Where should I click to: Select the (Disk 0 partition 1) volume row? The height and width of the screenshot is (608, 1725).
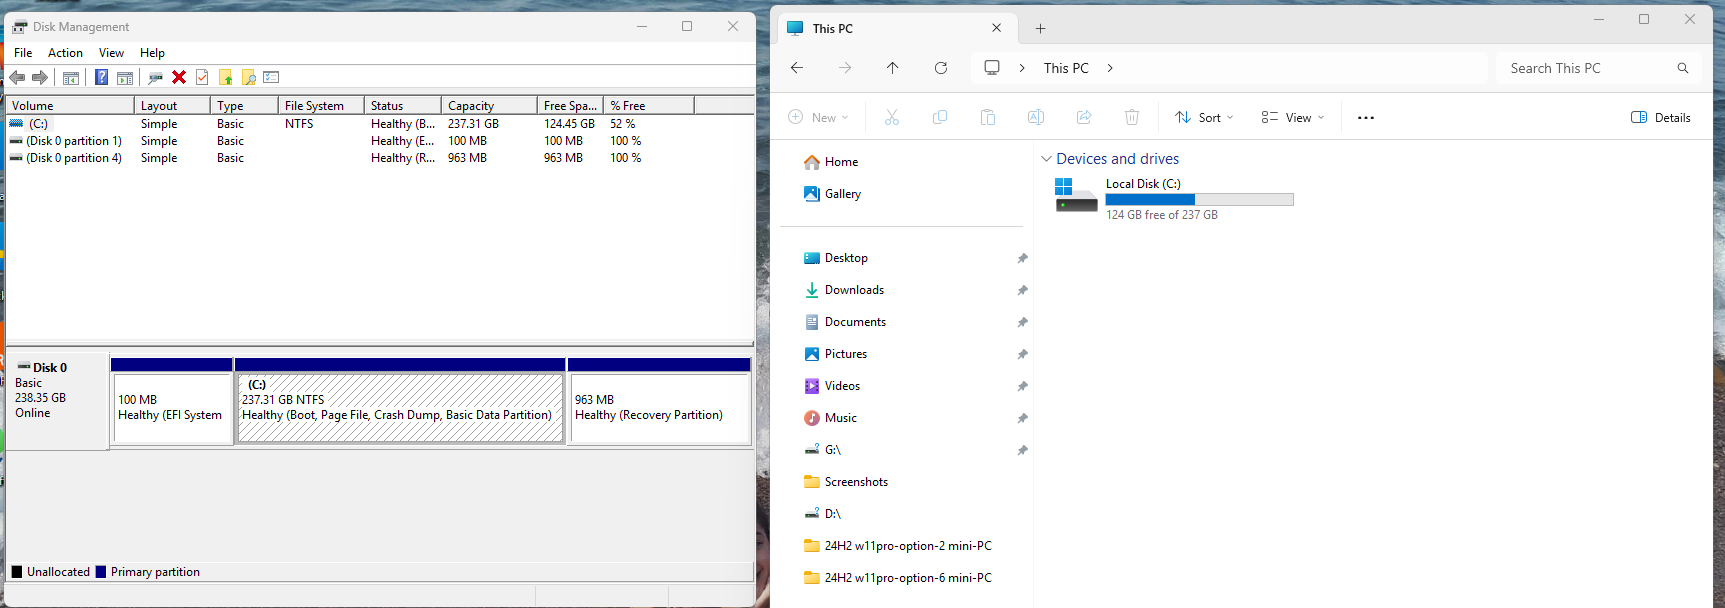coord(380,141)
